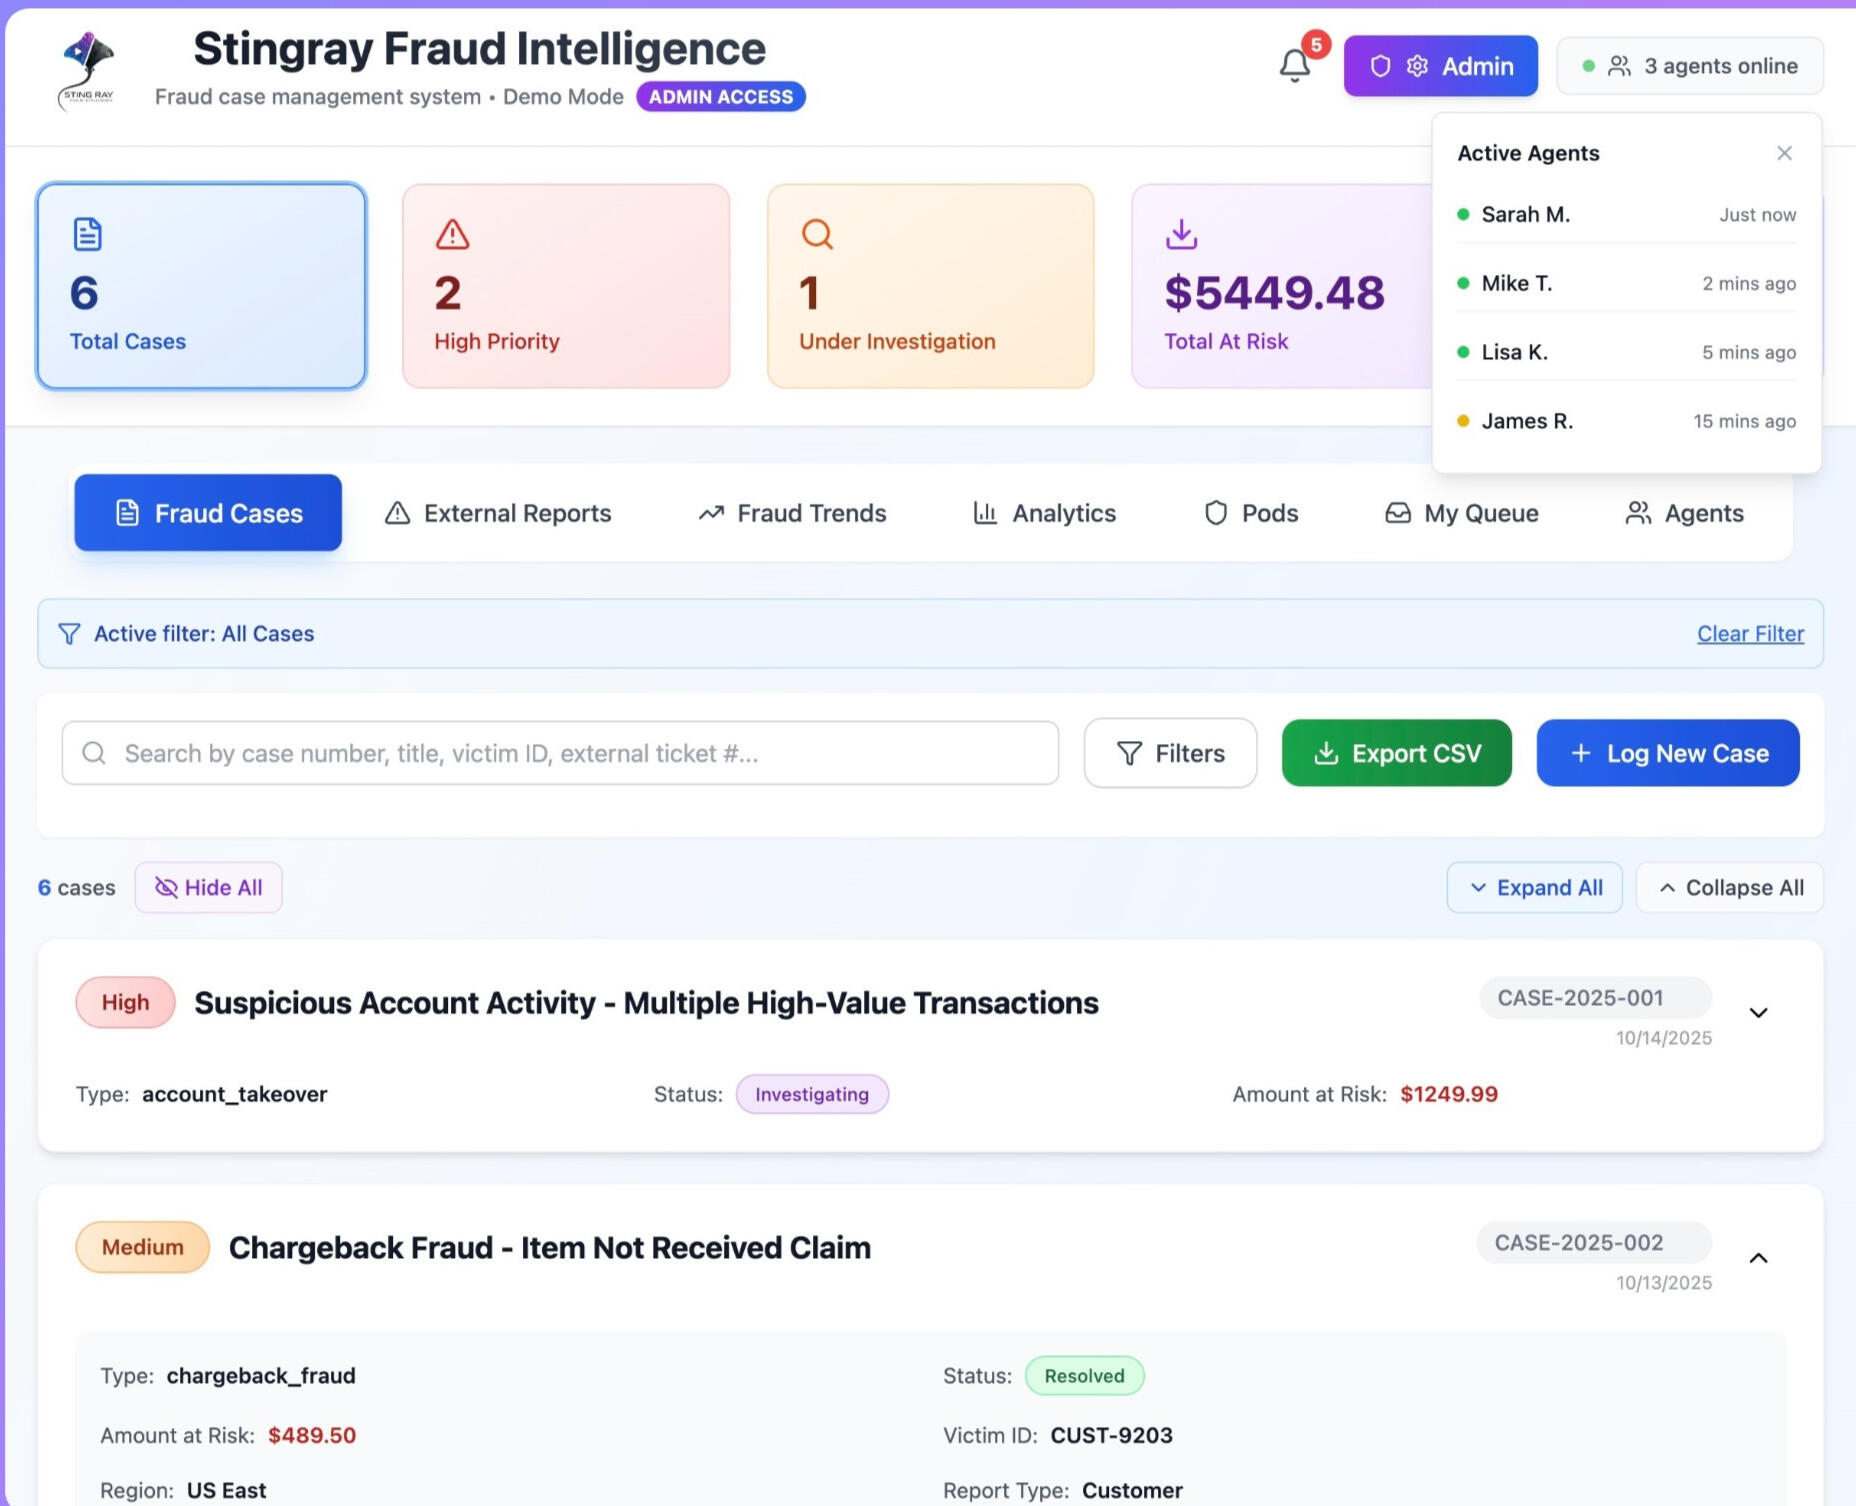Switch to the Fraud Trends tab
1856x1506 pixels.
click(792, 513)
